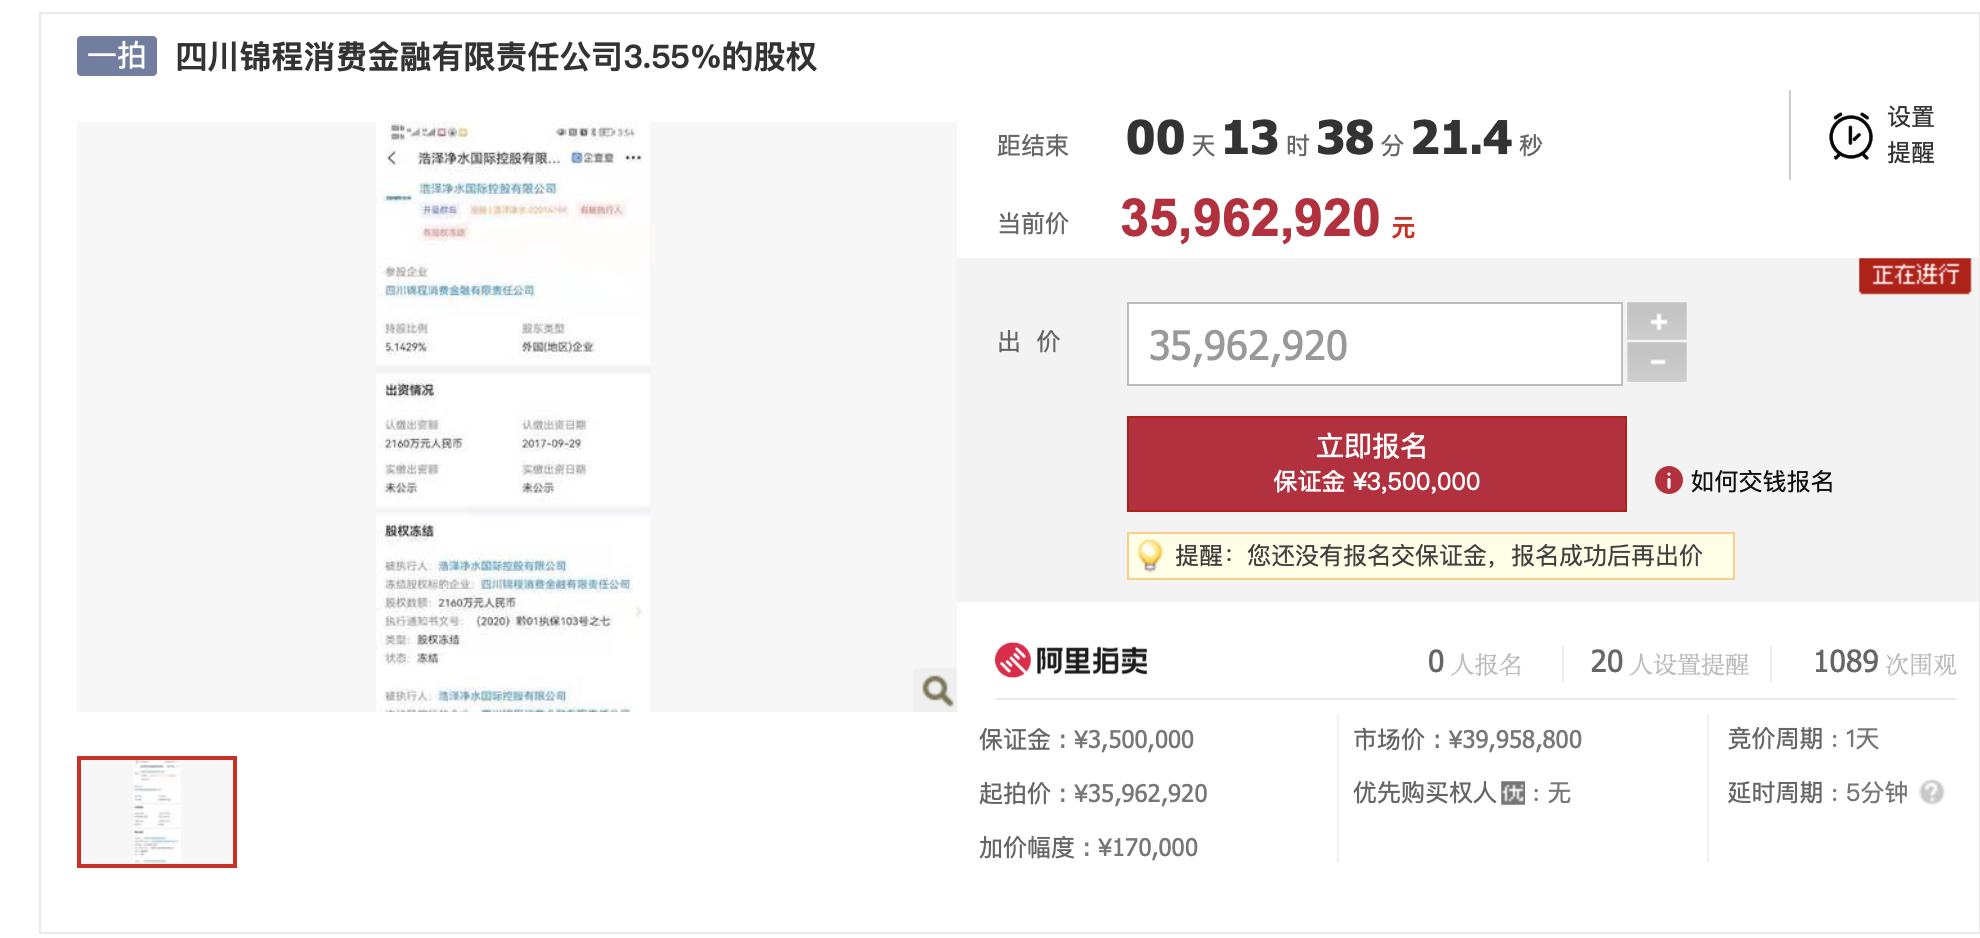
Task: Open the 阿里拍卖 logo
Action: click(x=1071, y=661)
